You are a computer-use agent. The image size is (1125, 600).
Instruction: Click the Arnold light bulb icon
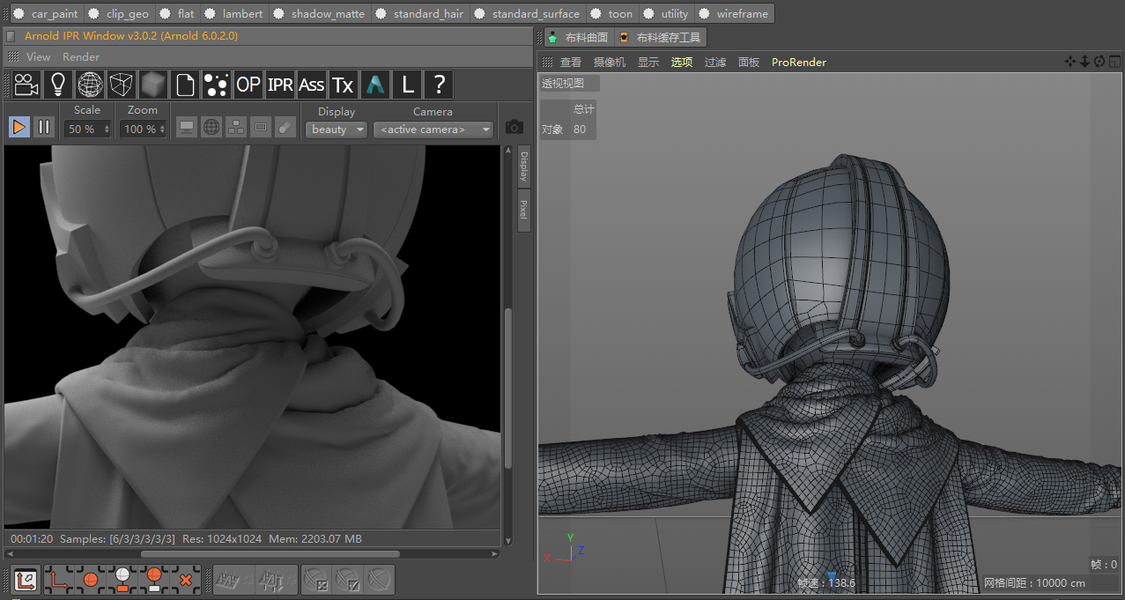[58, 85]
